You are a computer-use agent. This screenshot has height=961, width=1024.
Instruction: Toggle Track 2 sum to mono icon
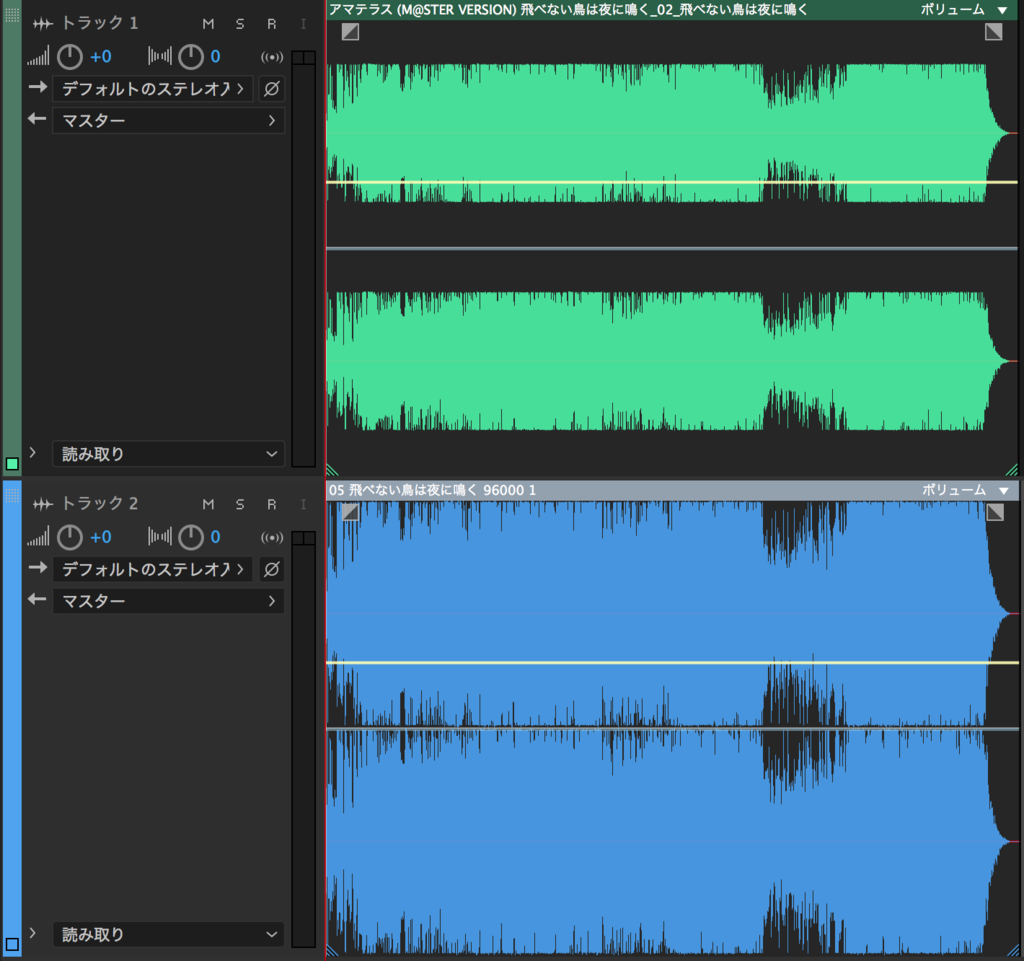coord(272,537)
